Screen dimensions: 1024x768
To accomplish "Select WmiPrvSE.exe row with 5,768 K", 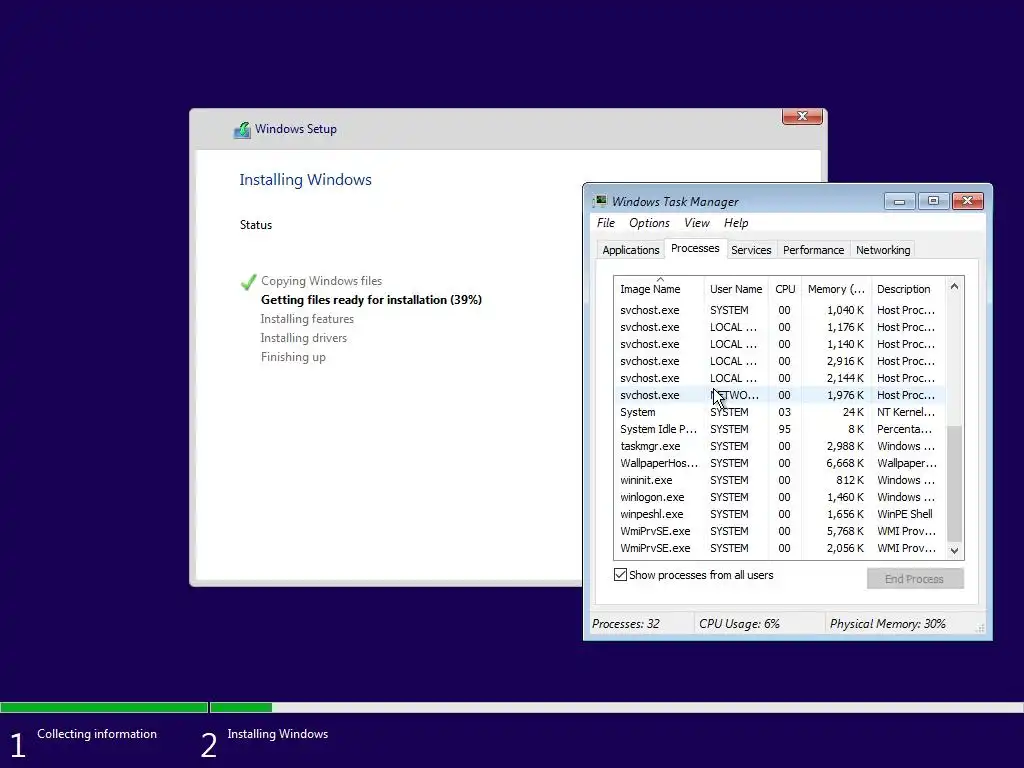I will (780, 531).
